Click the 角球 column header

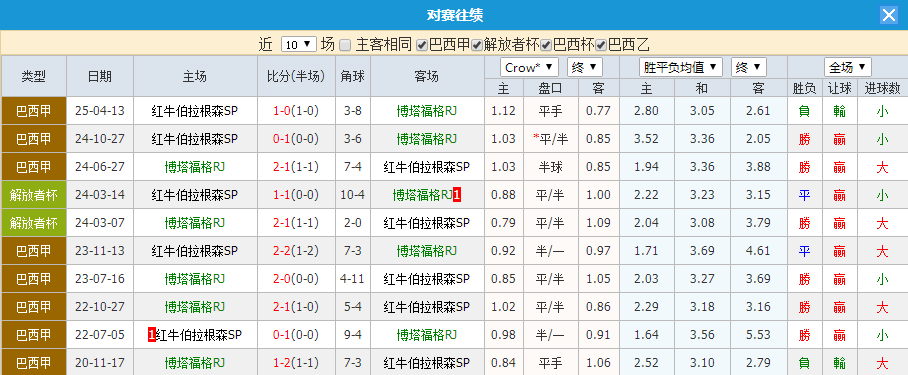(x=353, y=76)
